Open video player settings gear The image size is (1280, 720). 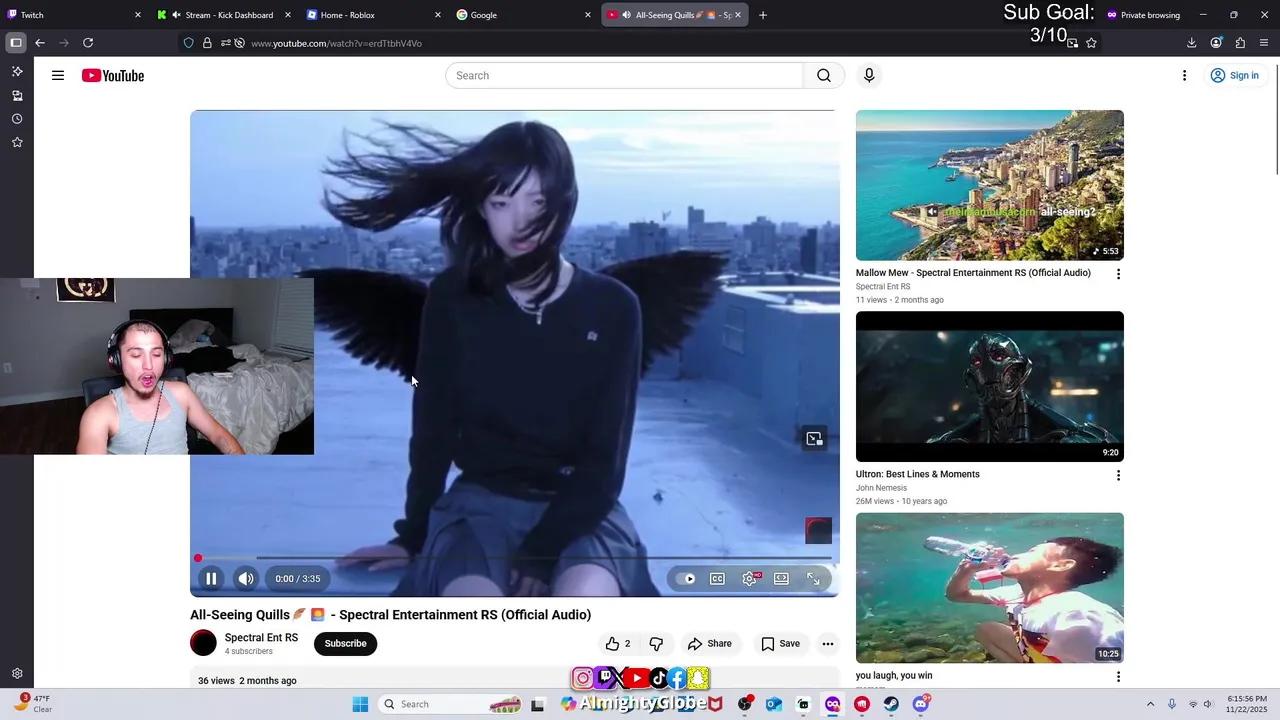click(x=749, y=578)
